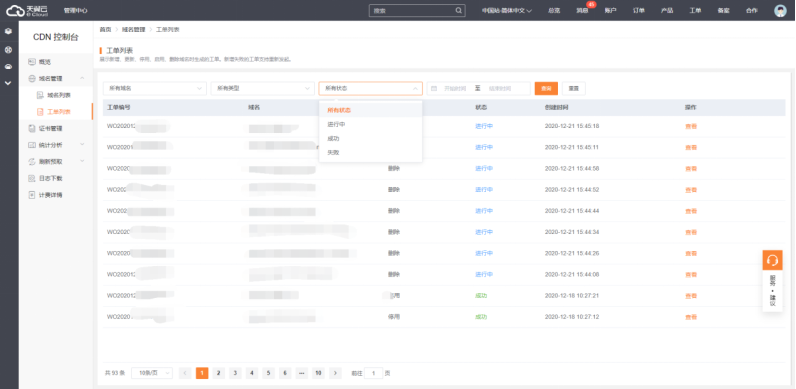Screen dimensions: 796x389
Task: Open the user avatar menu
Action: click(780, 11)
